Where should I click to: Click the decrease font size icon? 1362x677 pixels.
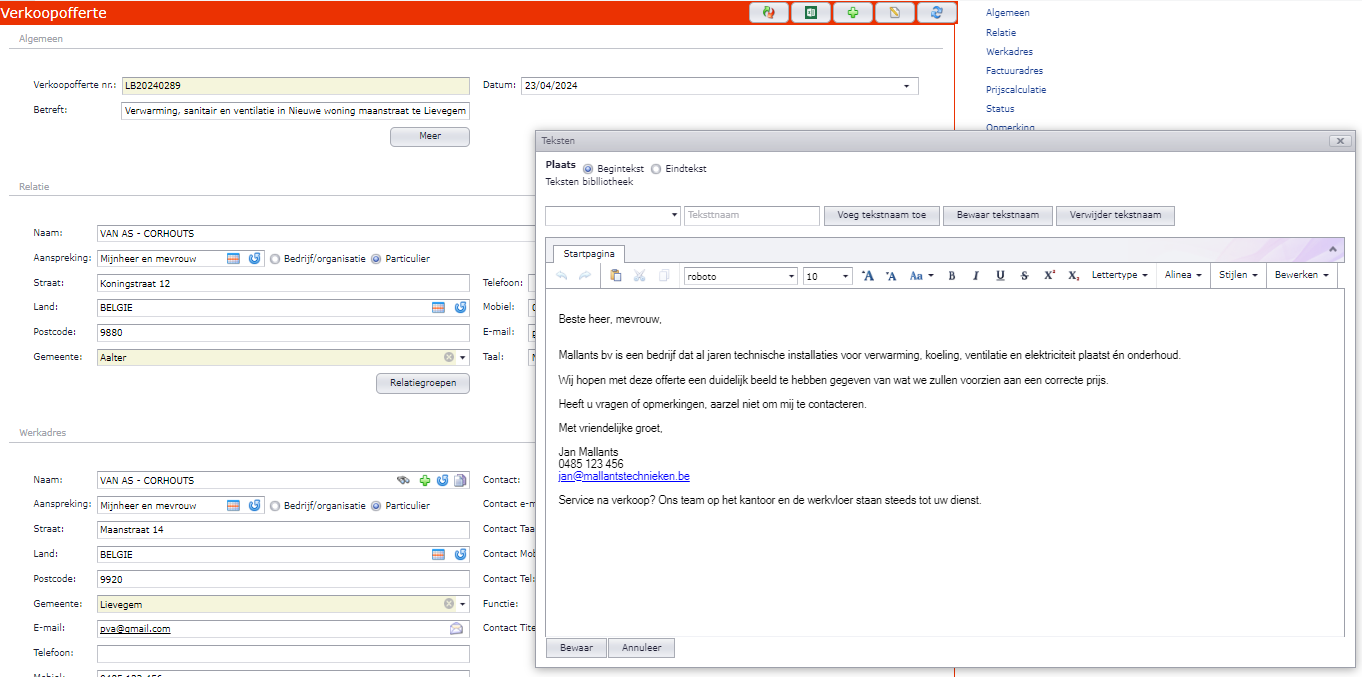(x=891, y=276)
